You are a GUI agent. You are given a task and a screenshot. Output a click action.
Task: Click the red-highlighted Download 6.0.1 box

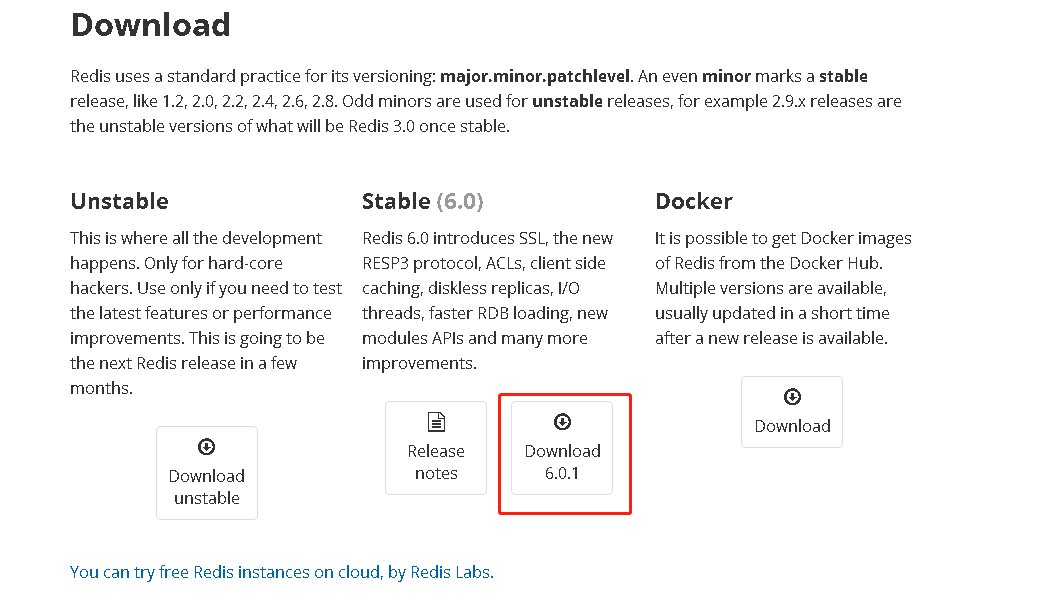pyautogui.click(x=563, y=453)
